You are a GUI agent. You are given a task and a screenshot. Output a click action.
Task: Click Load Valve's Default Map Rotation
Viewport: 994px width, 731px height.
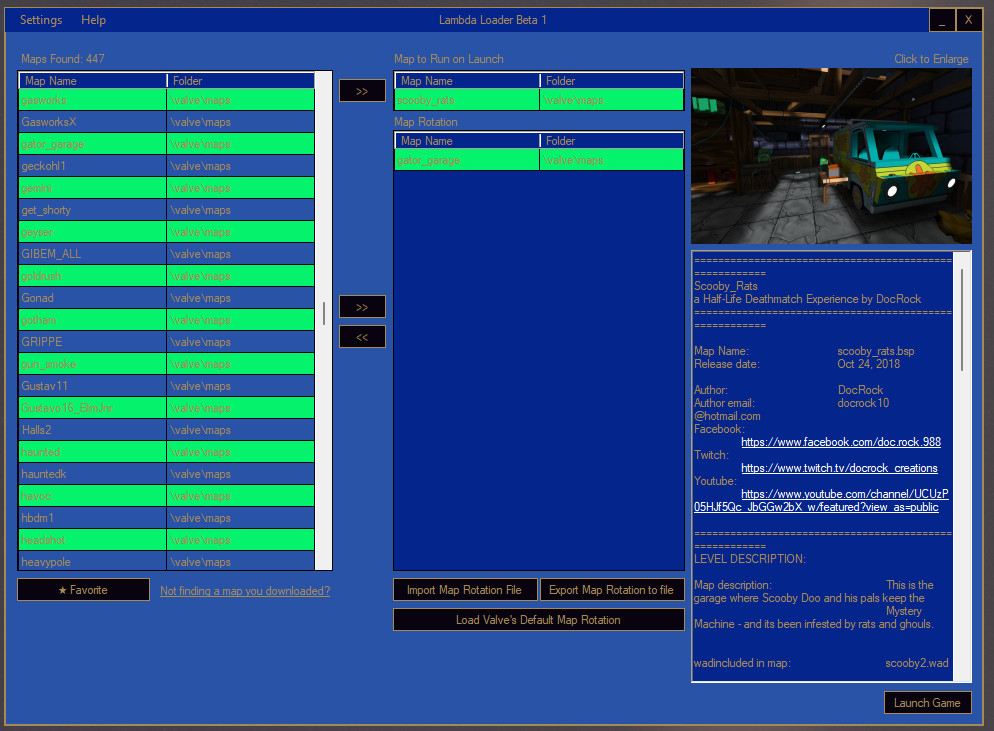pos(539,619)
